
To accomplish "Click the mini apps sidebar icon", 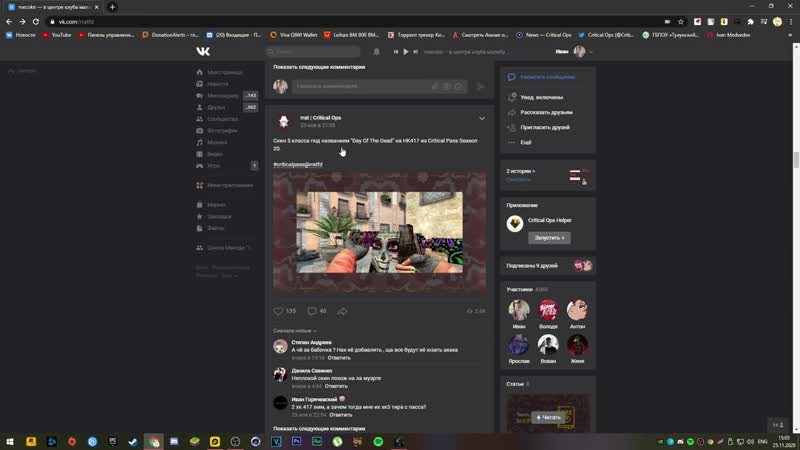I will (199, 185).
